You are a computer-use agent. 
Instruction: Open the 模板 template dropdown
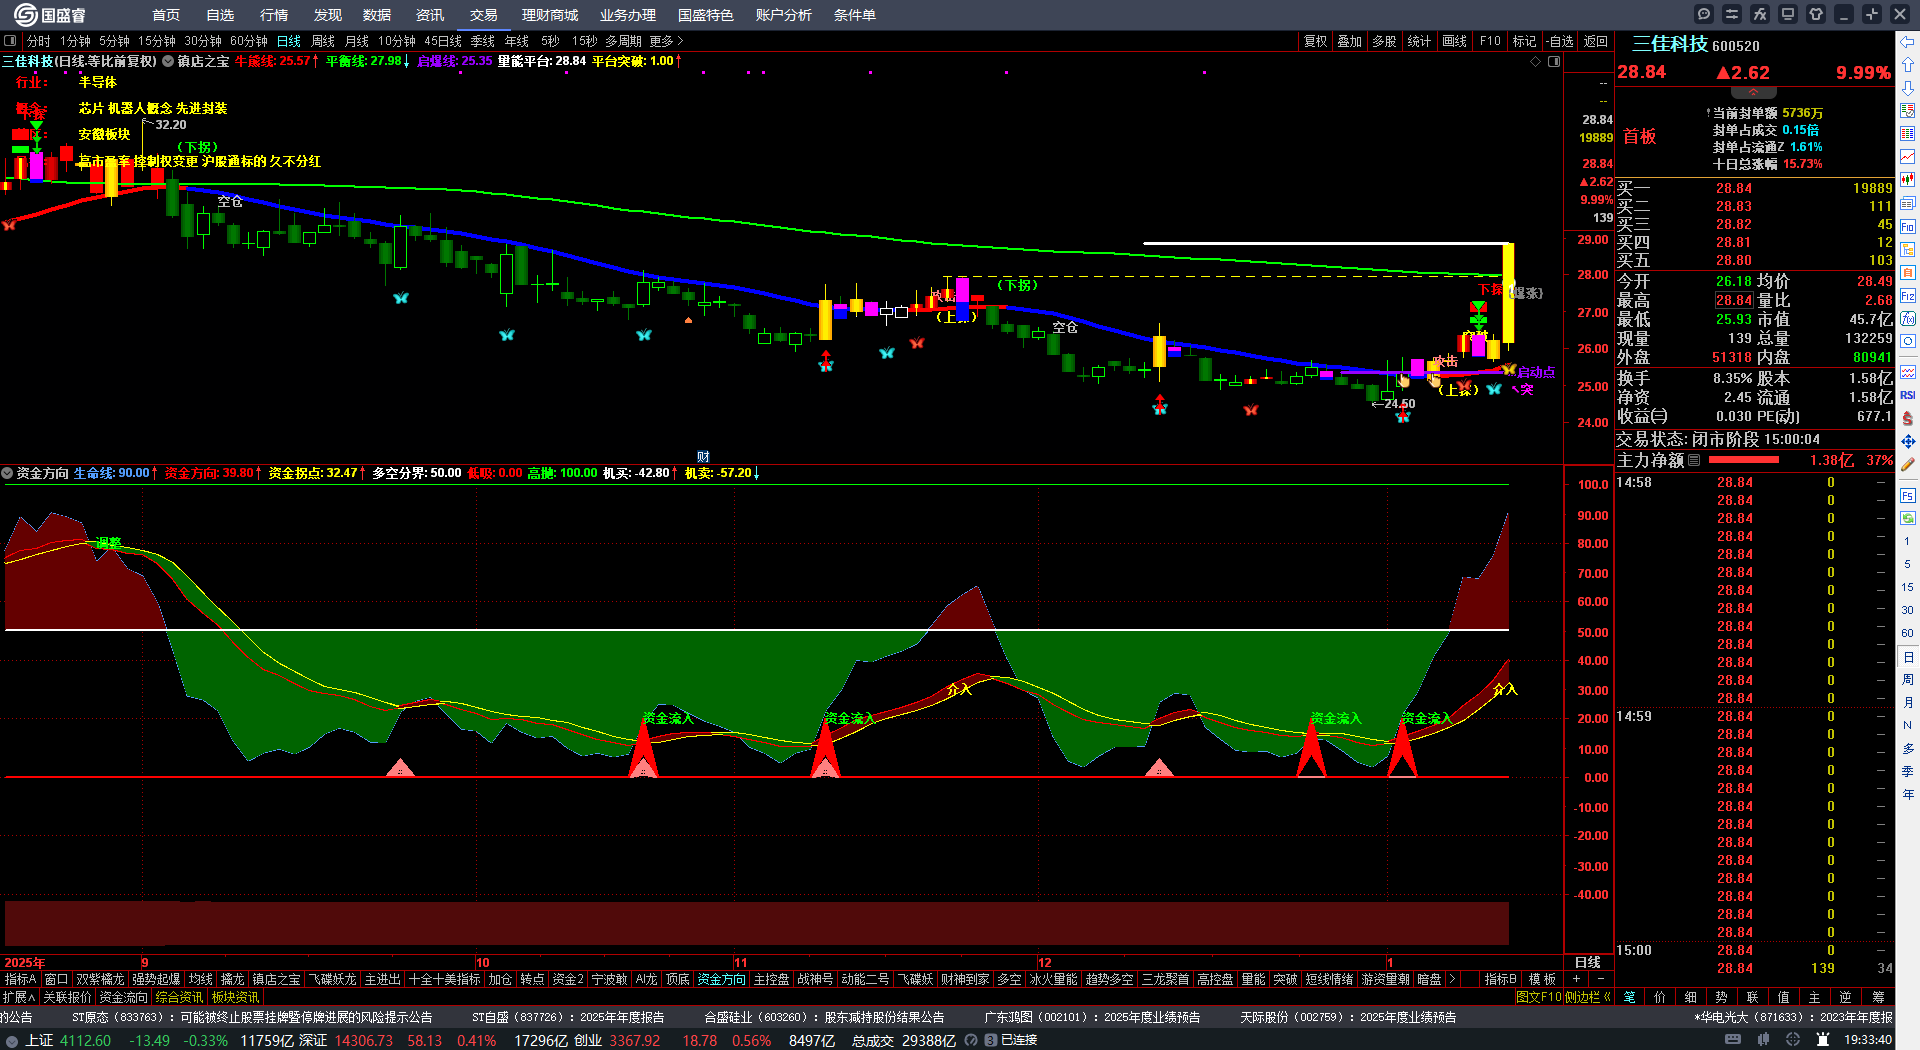[1542, 979]
